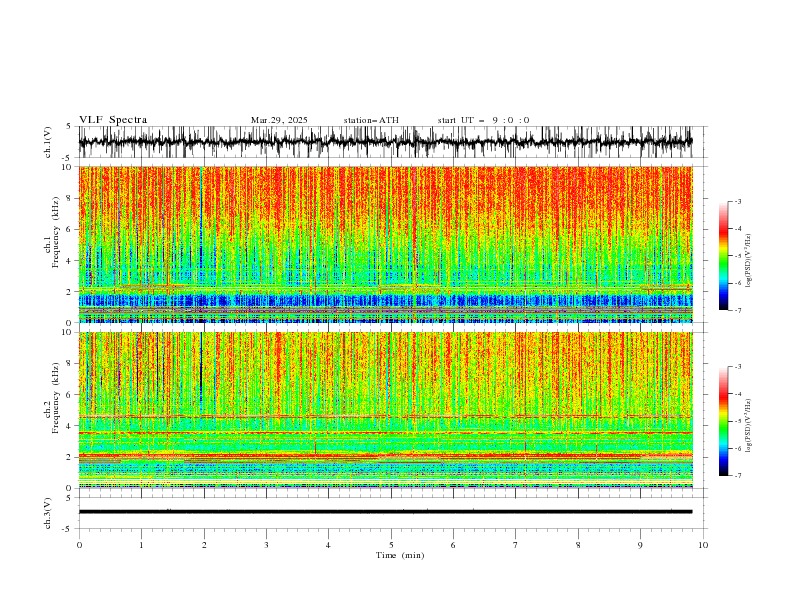Click the ch.1 spectrogram color bar

coord(723,256)
